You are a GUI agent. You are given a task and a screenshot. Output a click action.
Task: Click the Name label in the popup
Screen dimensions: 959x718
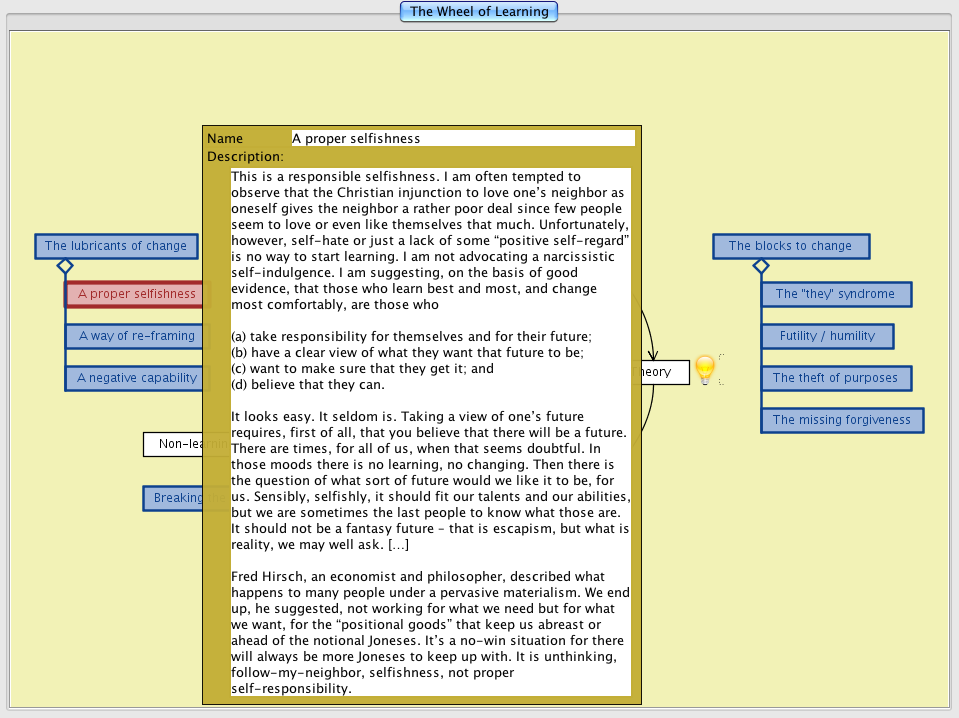(x=225, y=138)
